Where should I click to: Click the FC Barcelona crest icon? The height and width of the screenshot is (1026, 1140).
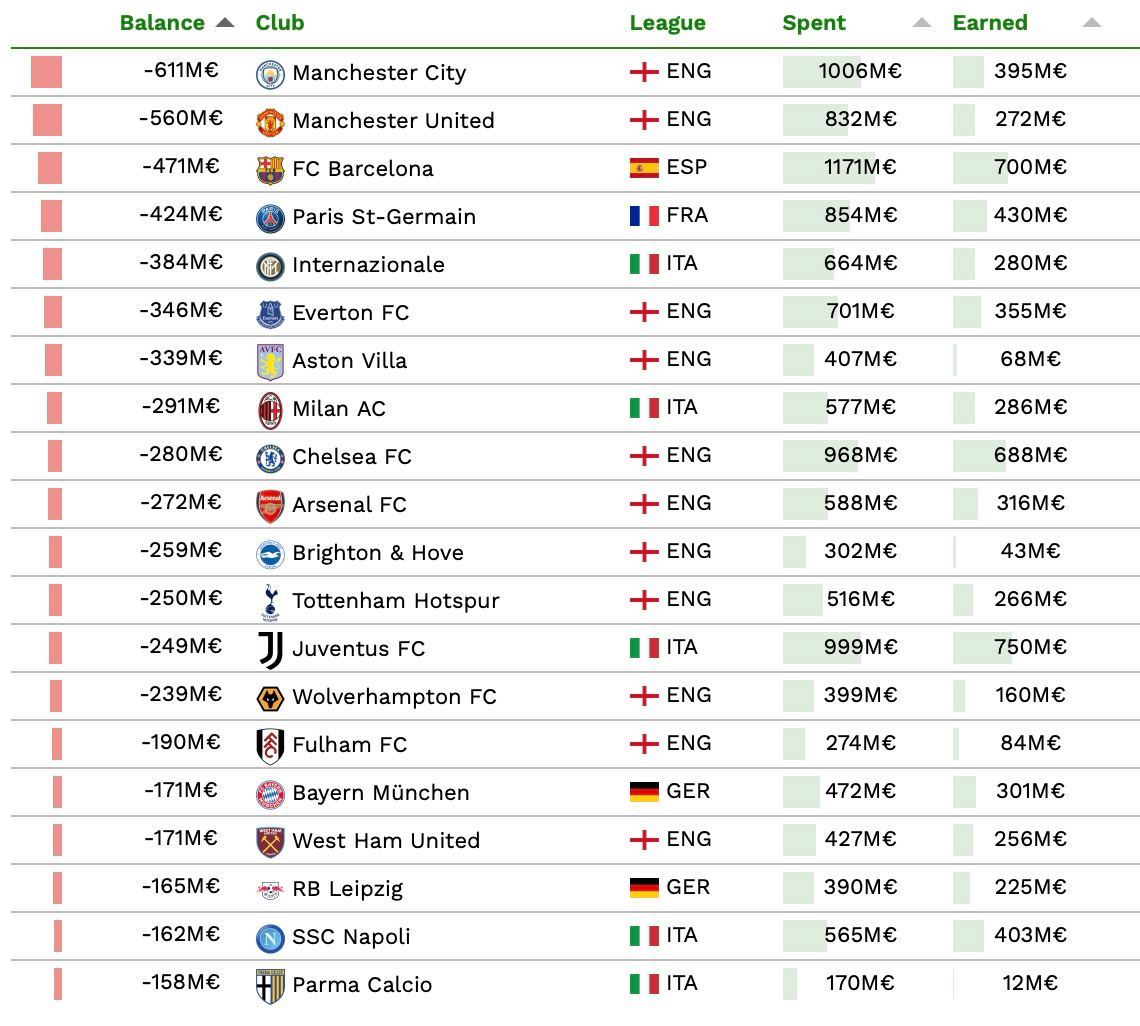pos(270,170)
